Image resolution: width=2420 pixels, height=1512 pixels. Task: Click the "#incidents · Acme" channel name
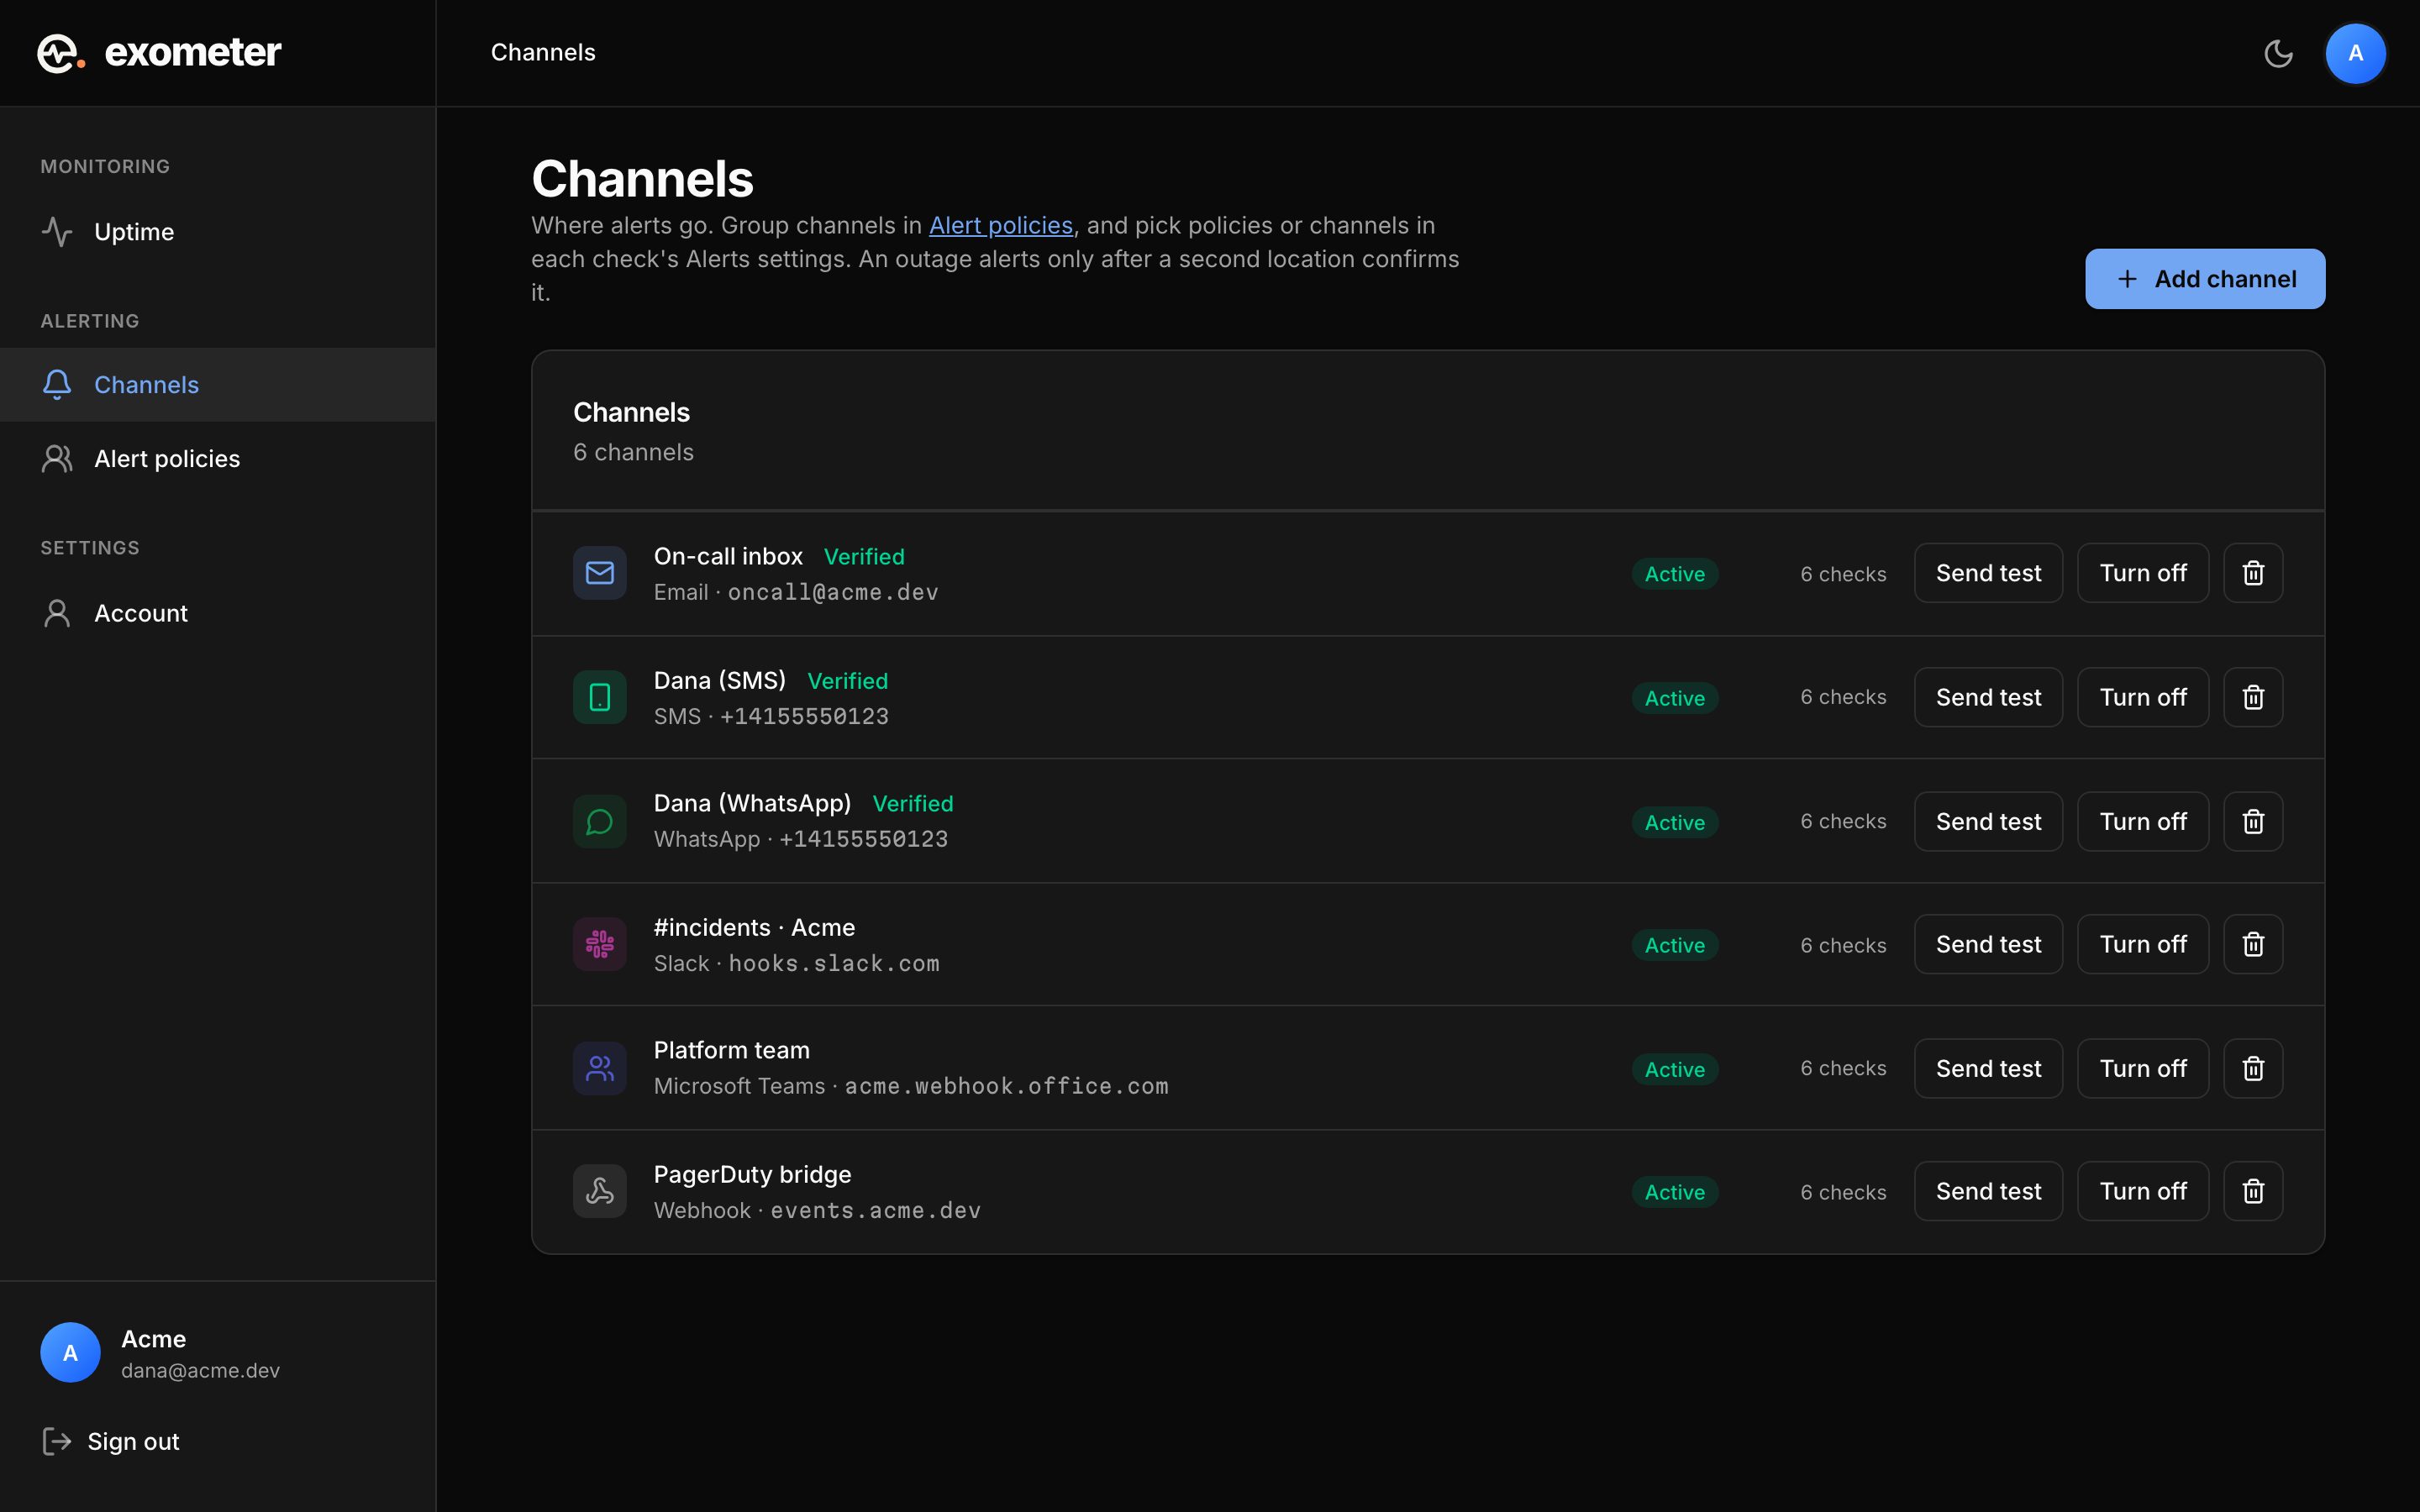tap(754, 927)
